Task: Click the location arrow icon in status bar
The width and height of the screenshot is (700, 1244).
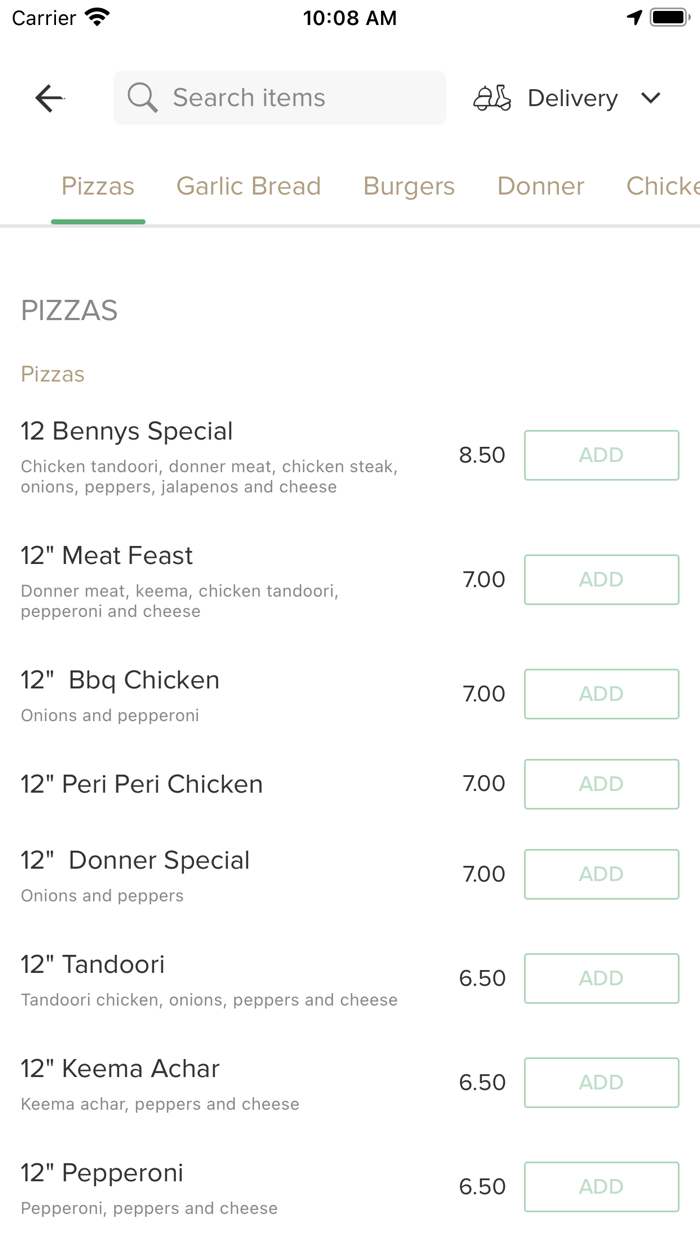Action: (634, 16)
